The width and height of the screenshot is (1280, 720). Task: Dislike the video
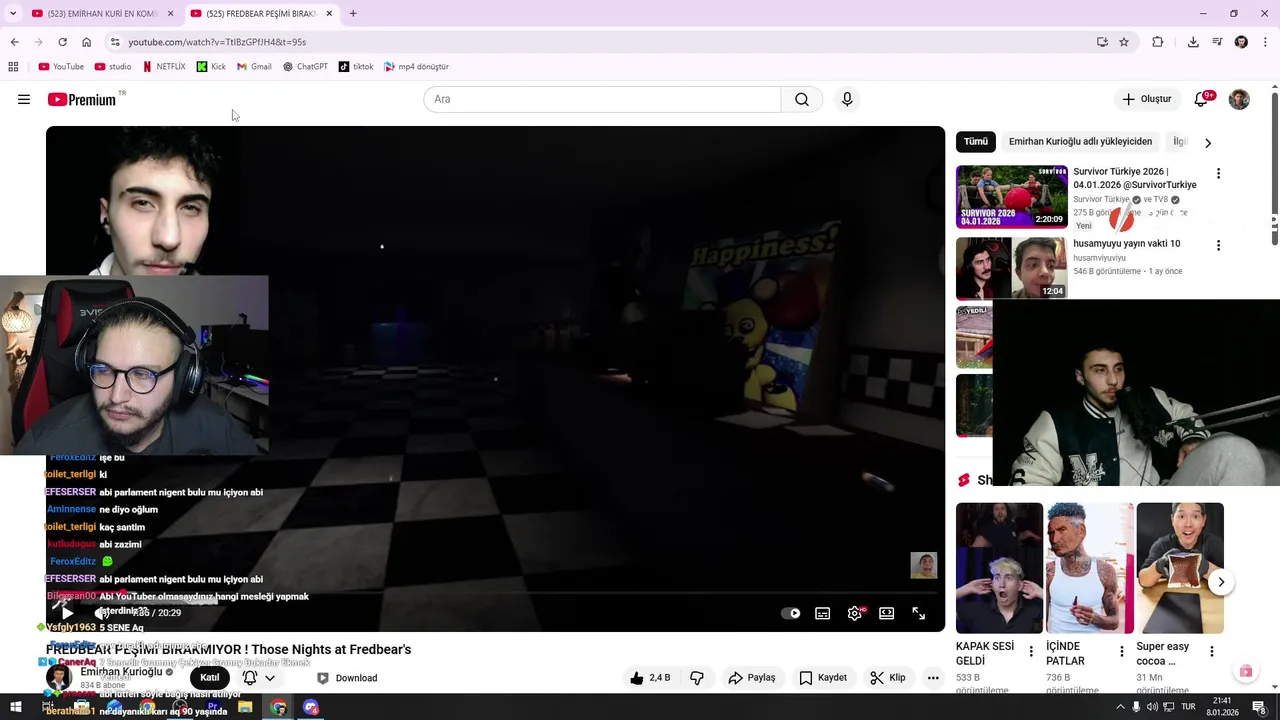point(697,678)
